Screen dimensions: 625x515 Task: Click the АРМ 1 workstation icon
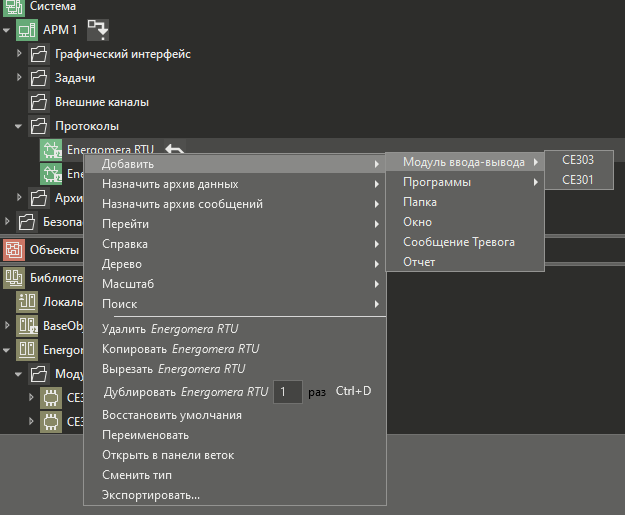pos(26,30)
